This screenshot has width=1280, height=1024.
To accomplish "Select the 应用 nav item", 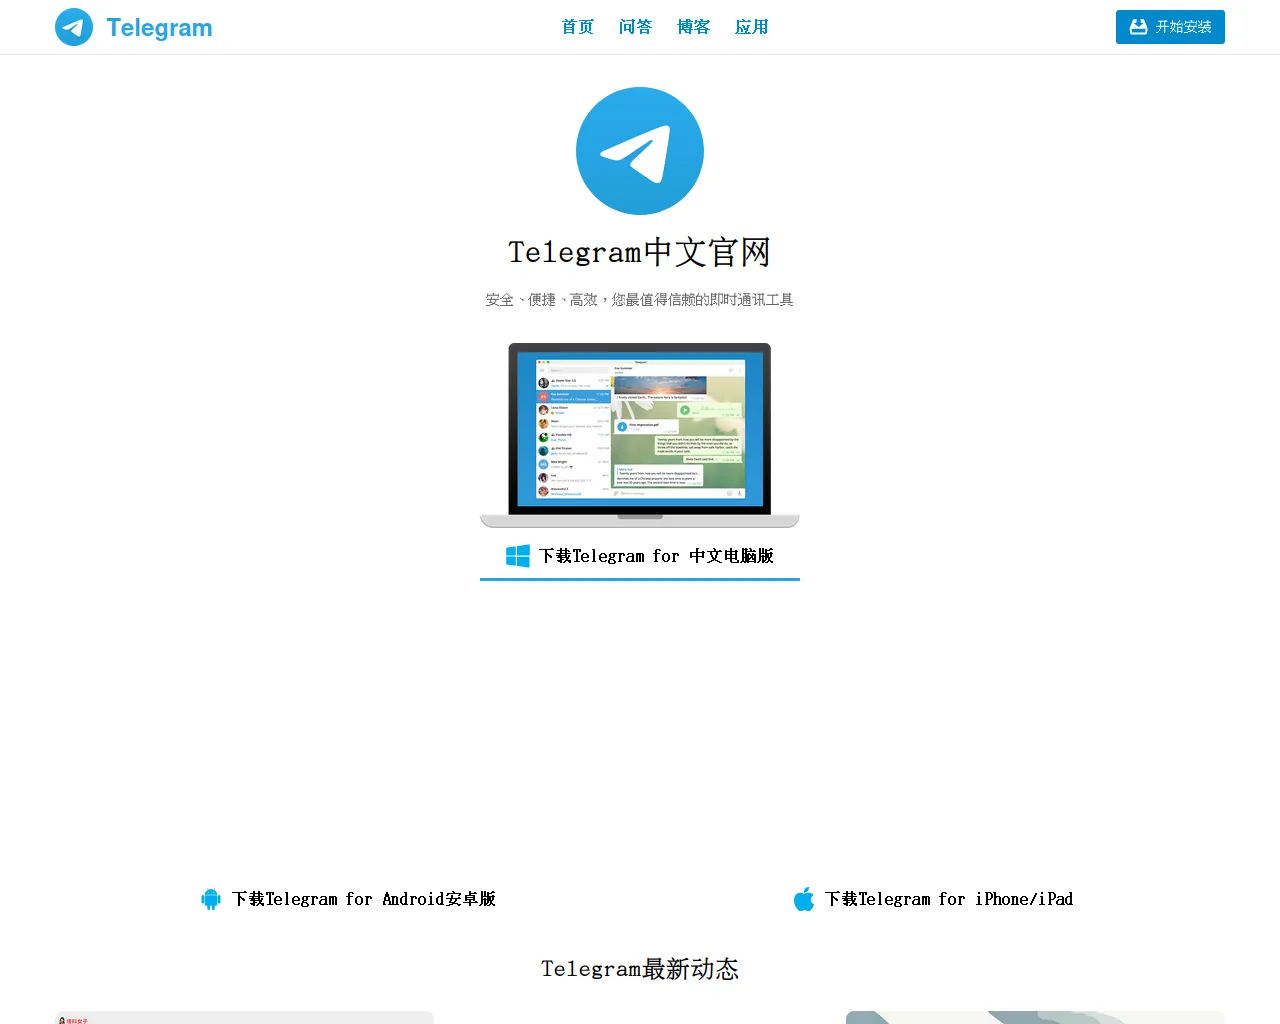I will coord(752,27).
